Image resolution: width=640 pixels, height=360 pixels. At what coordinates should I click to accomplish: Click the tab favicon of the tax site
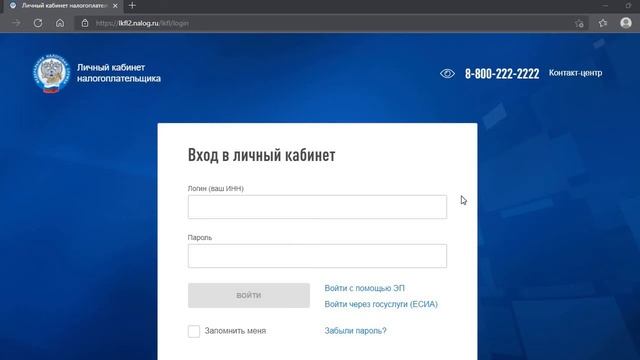pyautogui.click(x=13, y=6)
